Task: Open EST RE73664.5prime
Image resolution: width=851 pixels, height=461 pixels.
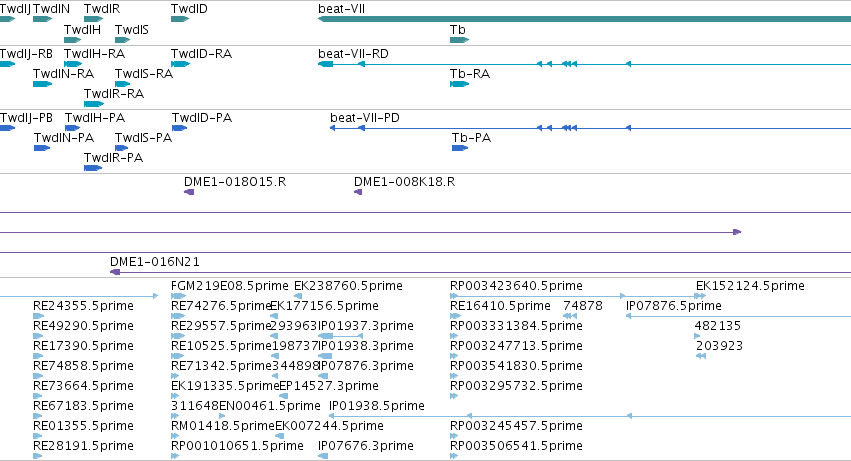Action: pyautogui.click(x=83, y=386)
